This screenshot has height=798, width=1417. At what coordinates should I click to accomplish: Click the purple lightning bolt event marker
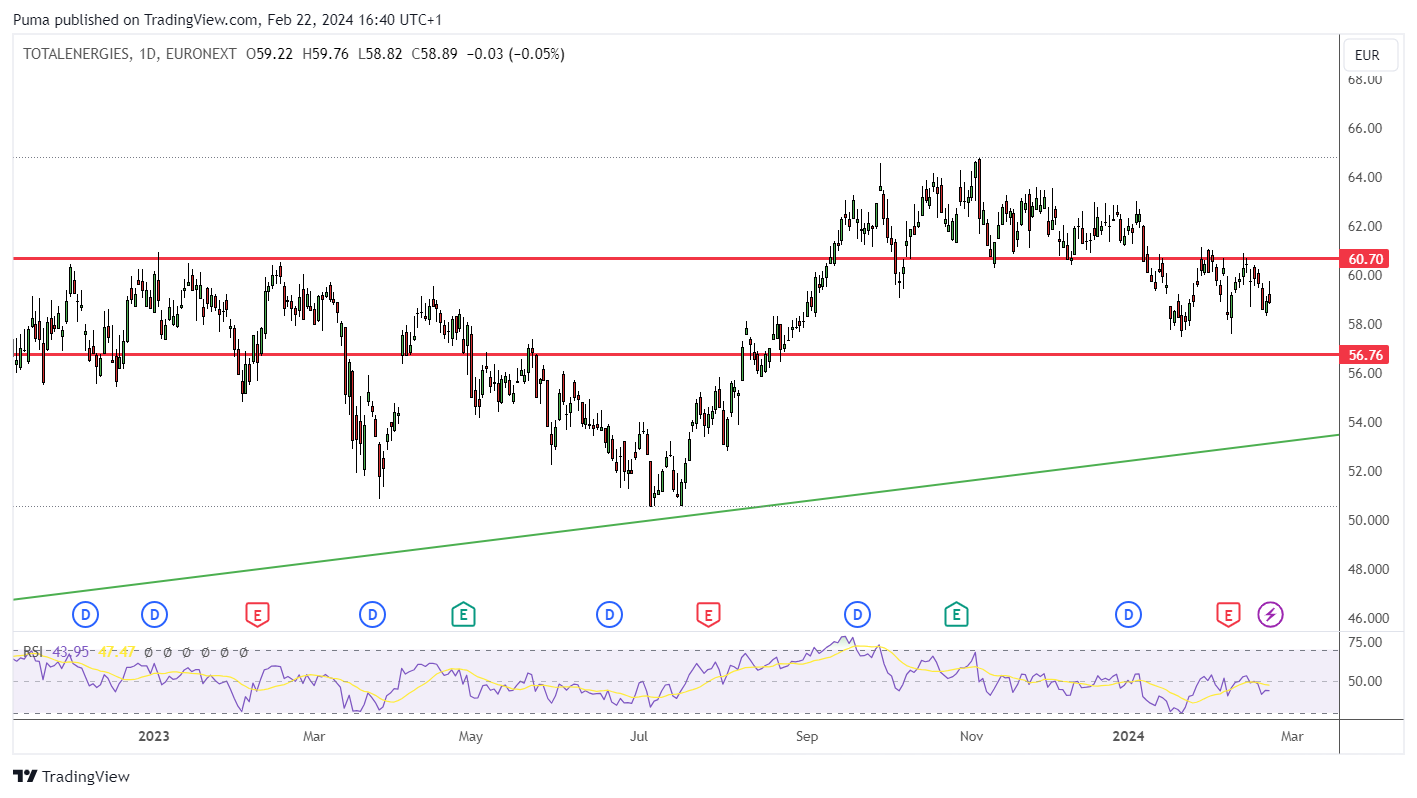(x=1270, y=614)
